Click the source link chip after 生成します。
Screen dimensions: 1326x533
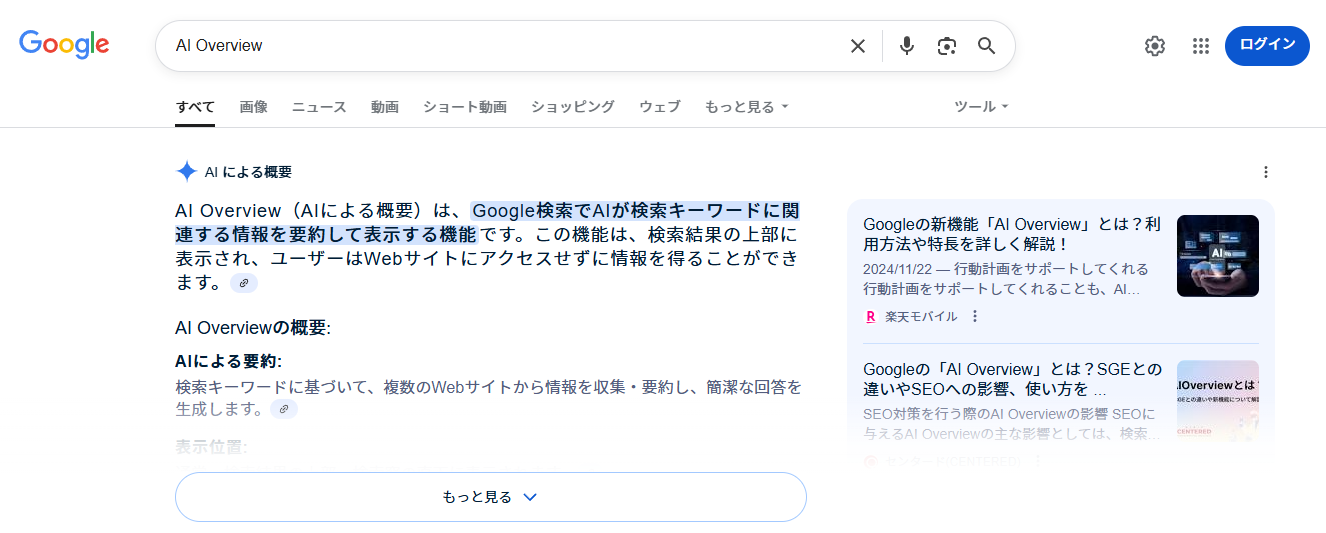tap(284, 409)
